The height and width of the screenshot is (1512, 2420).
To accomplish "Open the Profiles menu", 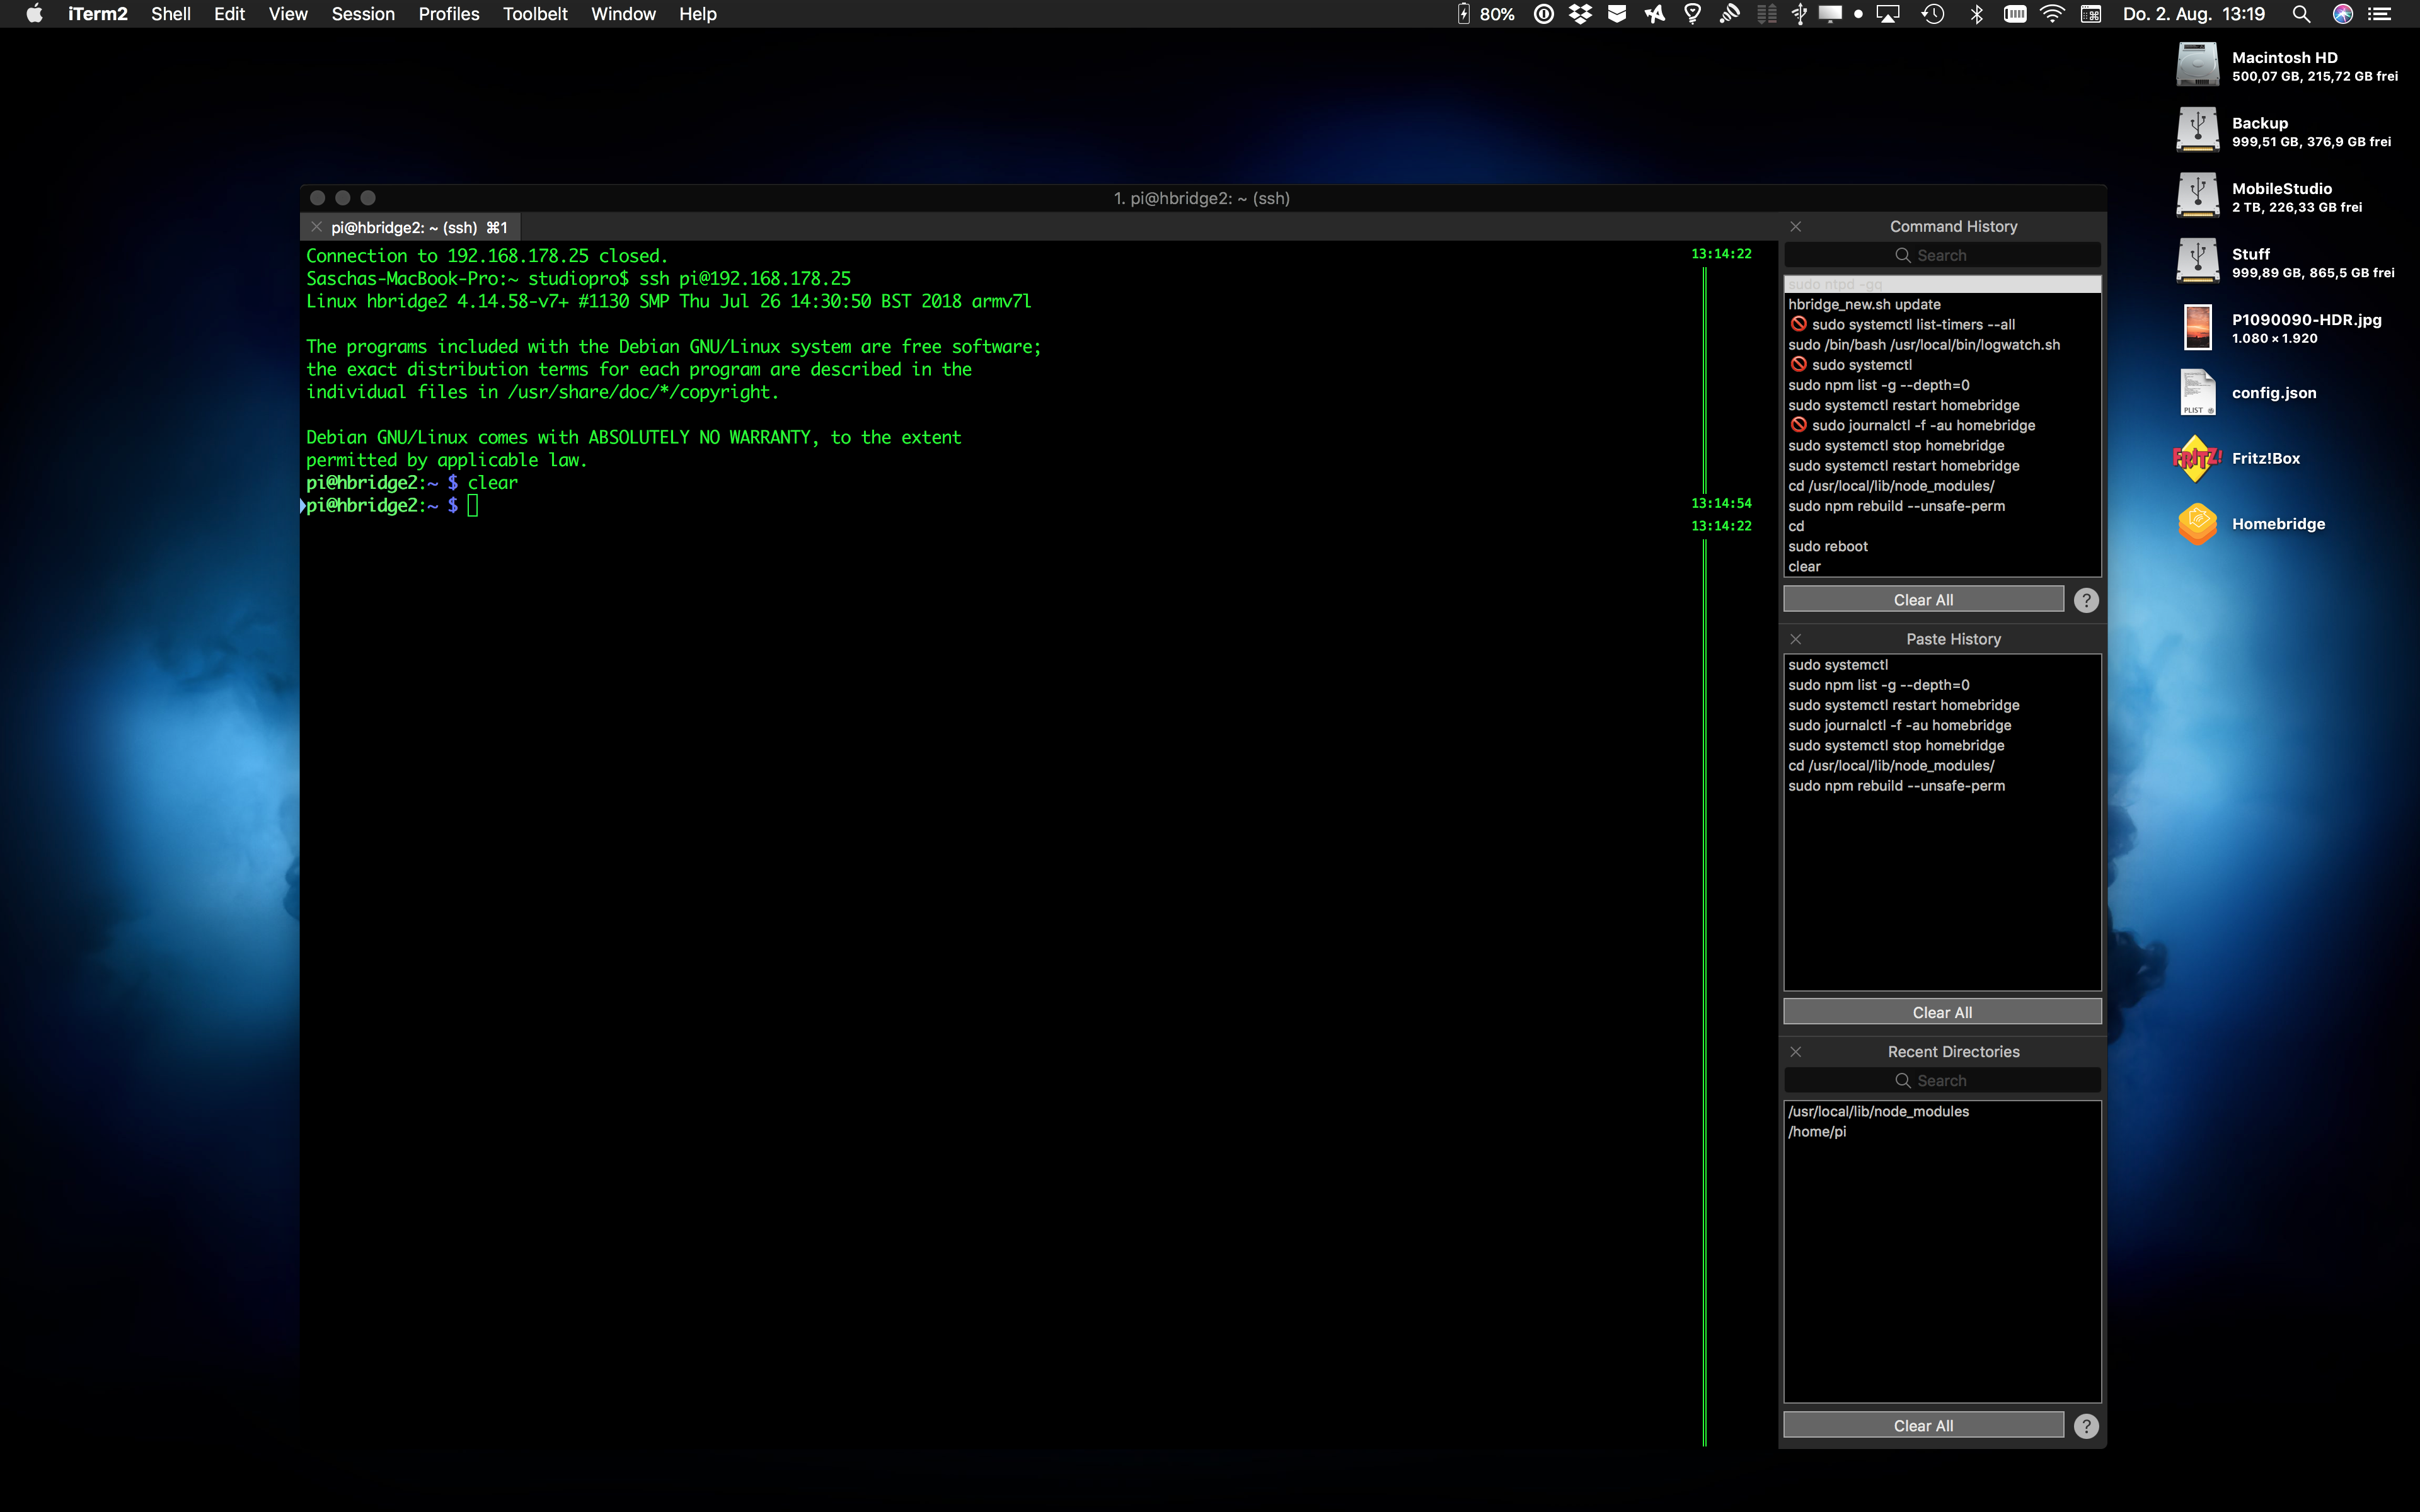I will 448,14.
